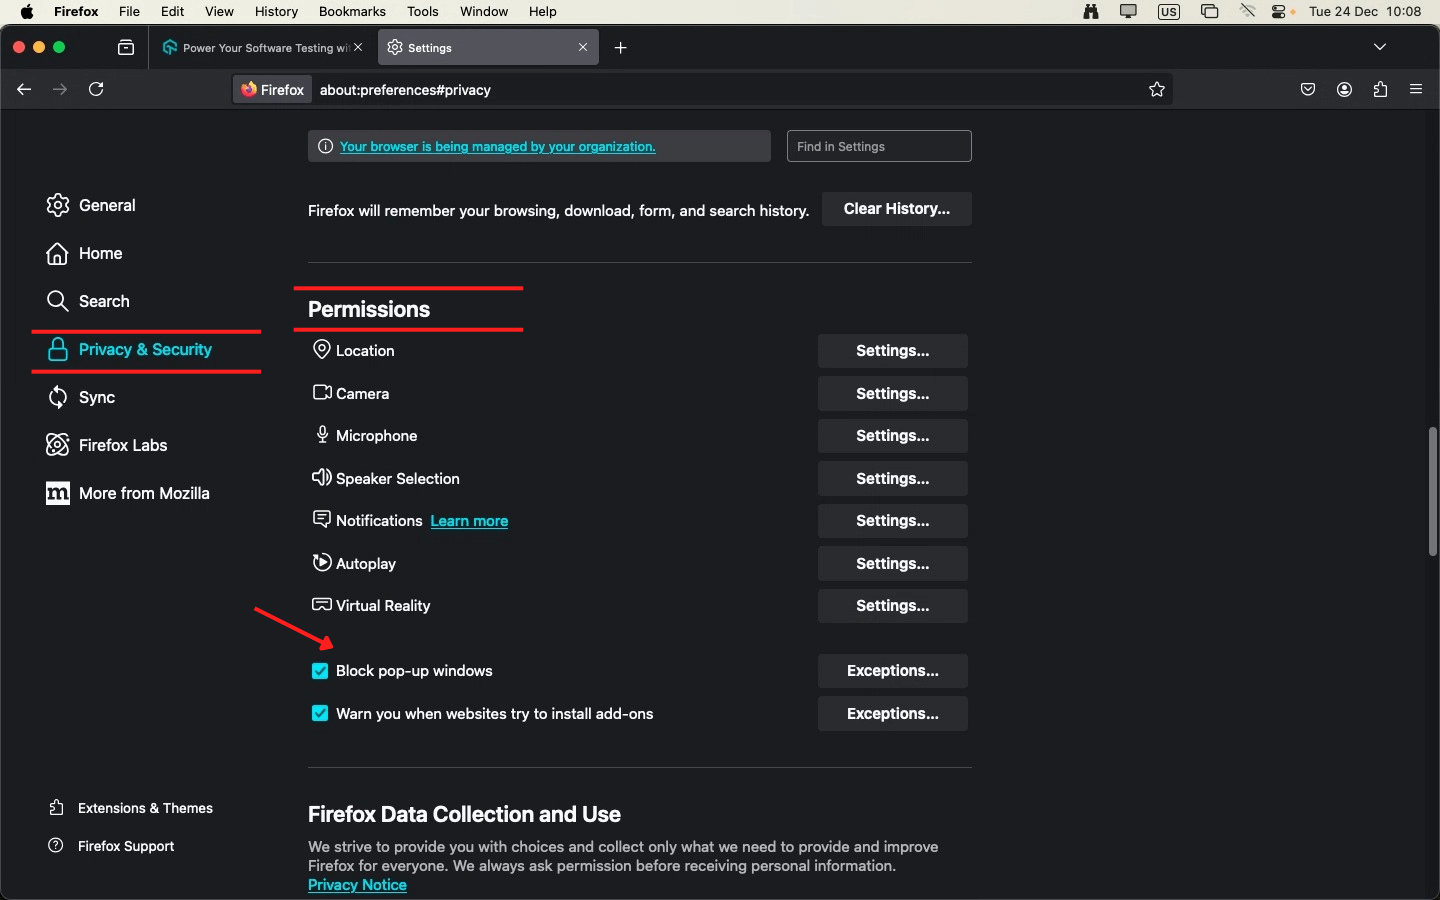
Task: Open the History menu
Action: point(275,11)
